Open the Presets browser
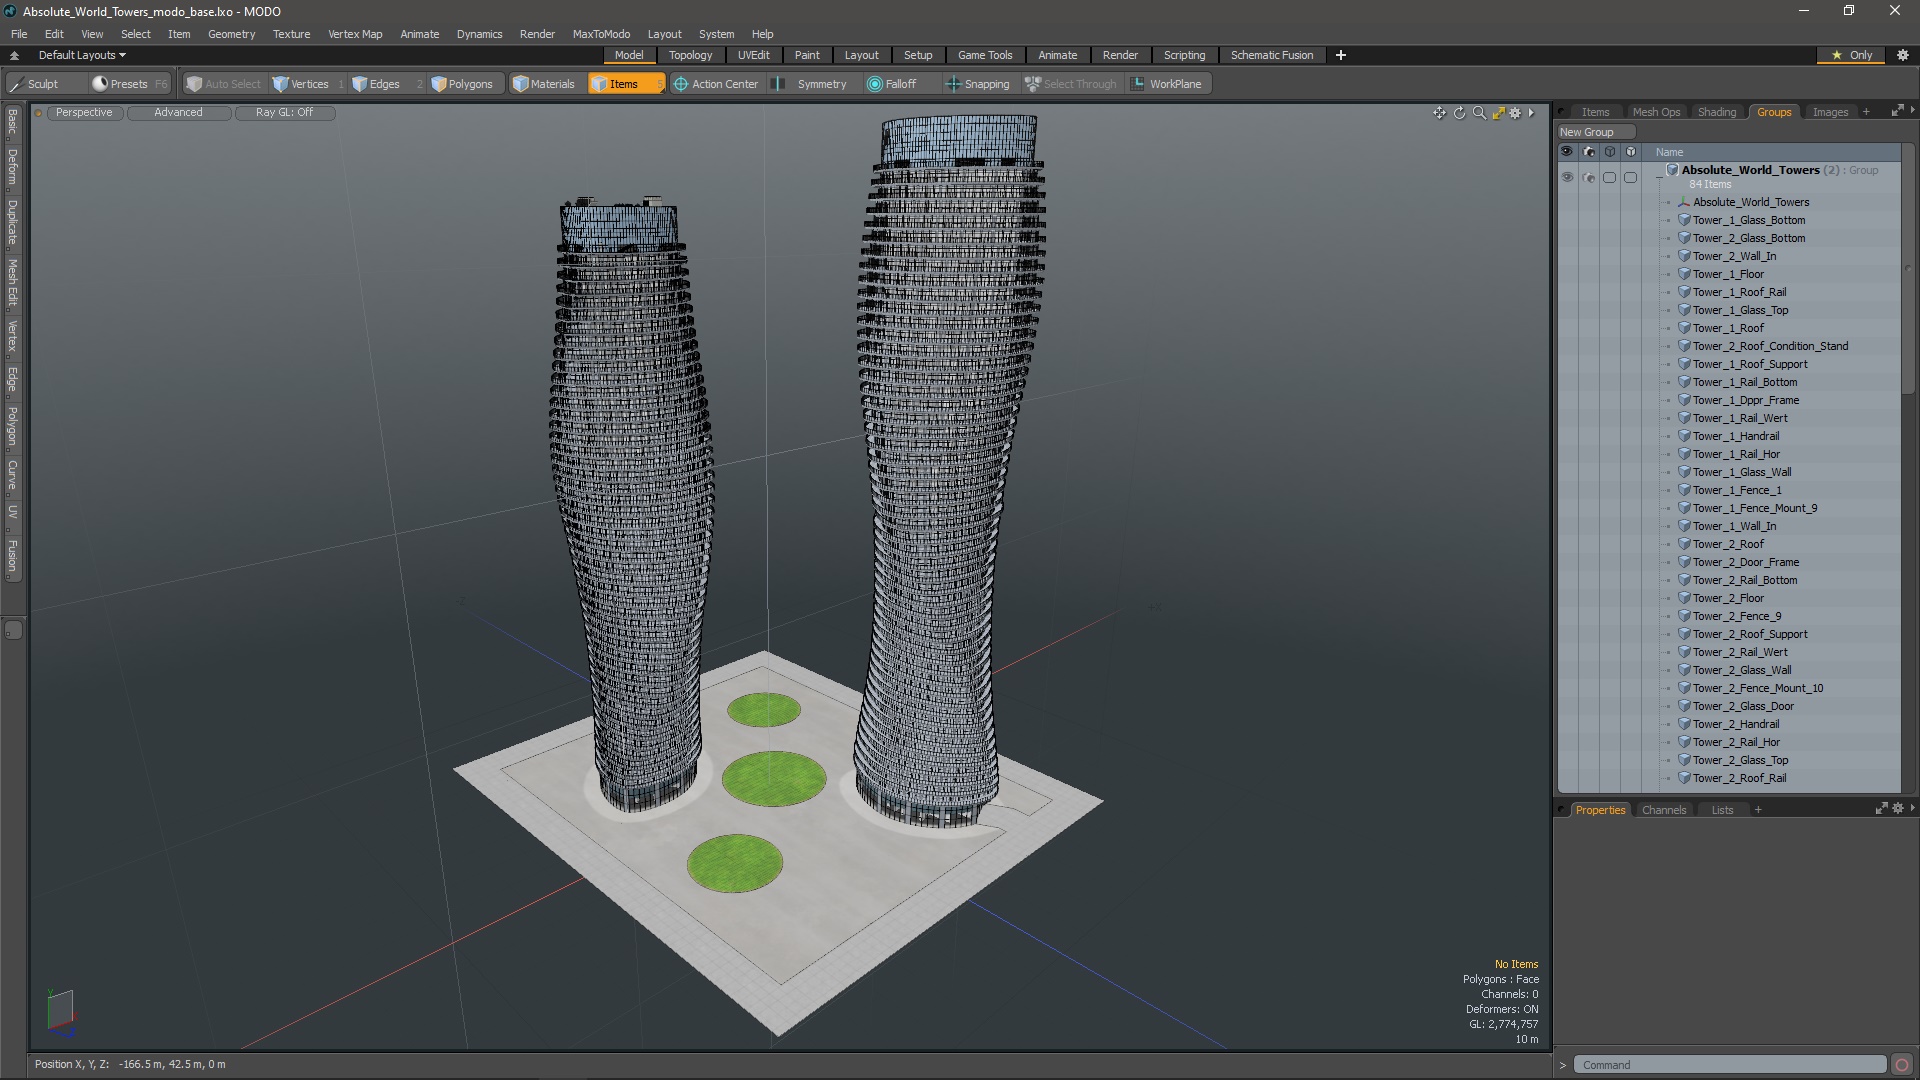Screen dimensions: 1920x1080 [x=129, y=84]
